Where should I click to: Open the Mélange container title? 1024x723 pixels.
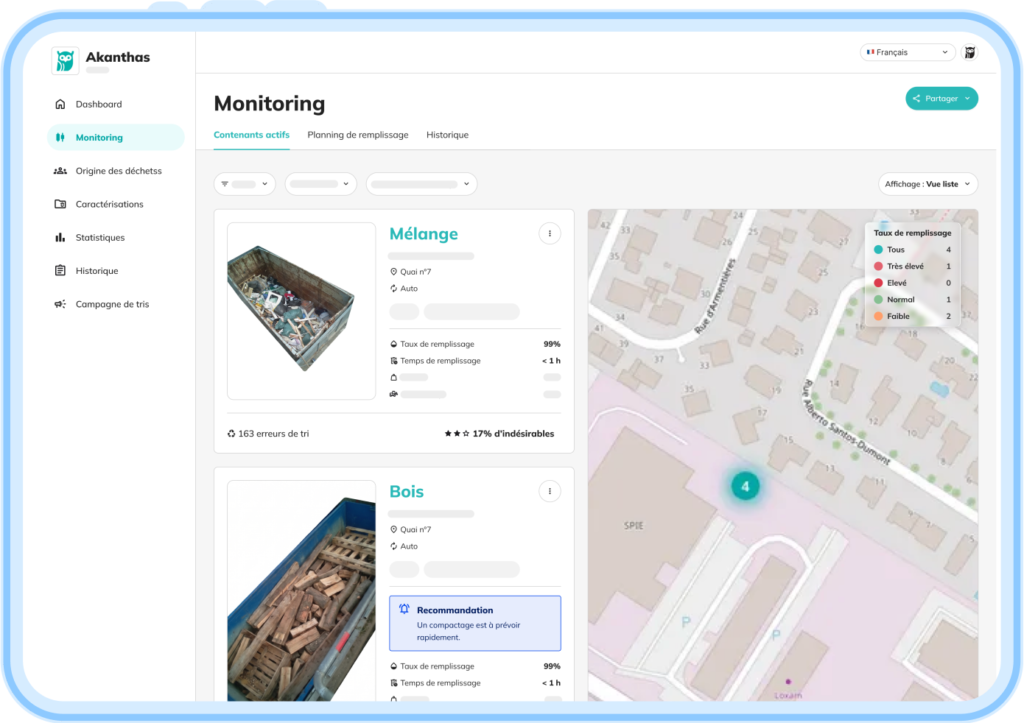pyautogui.click(x=423, y=234)
